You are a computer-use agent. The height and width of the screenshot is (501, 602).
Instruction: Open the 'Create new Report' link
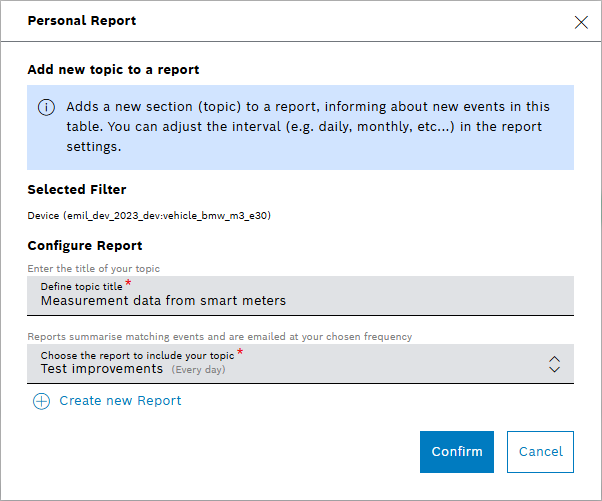120,401
